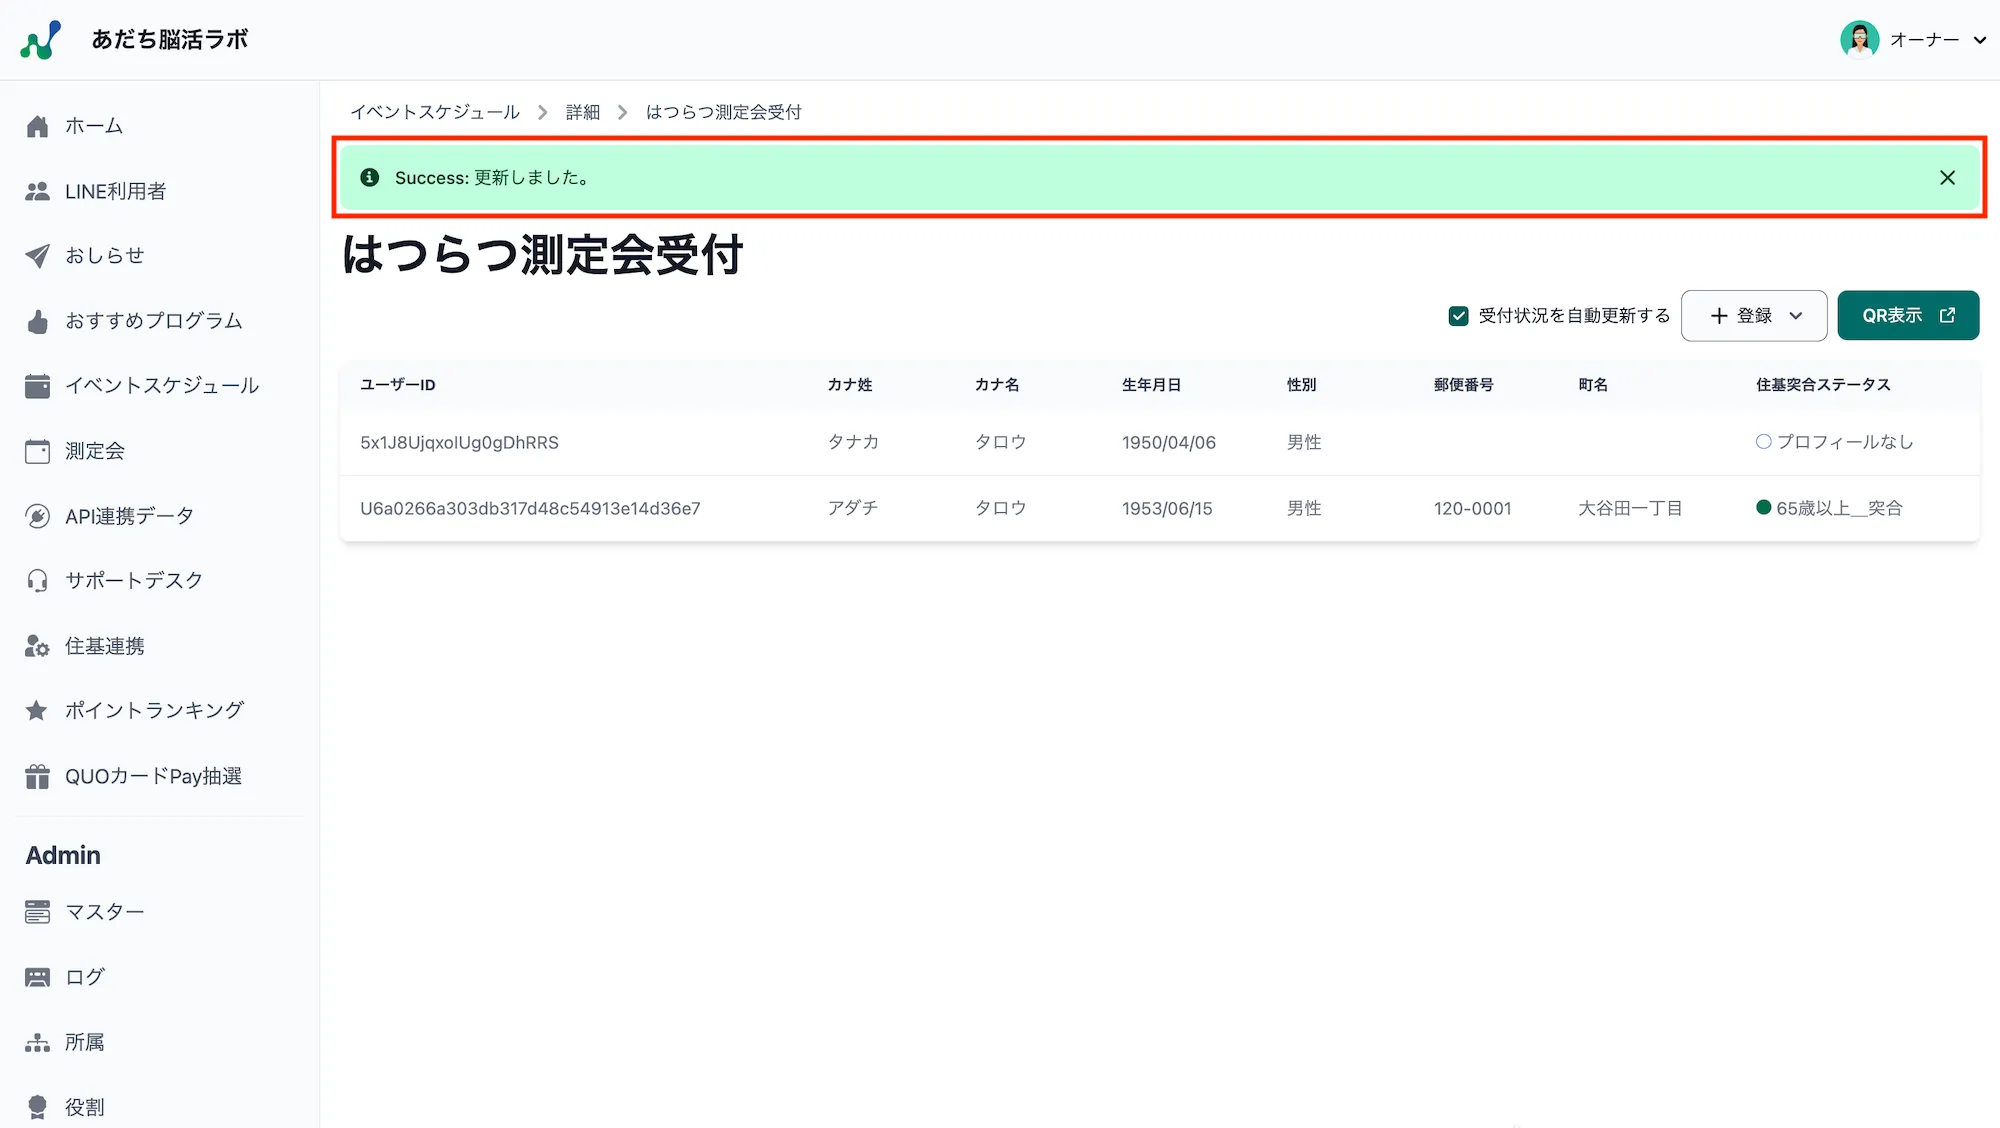Click the サポートデスク headset icon
This screenshot has height=1128, width=2000.
pyautogui.click(x=37, y=580)
